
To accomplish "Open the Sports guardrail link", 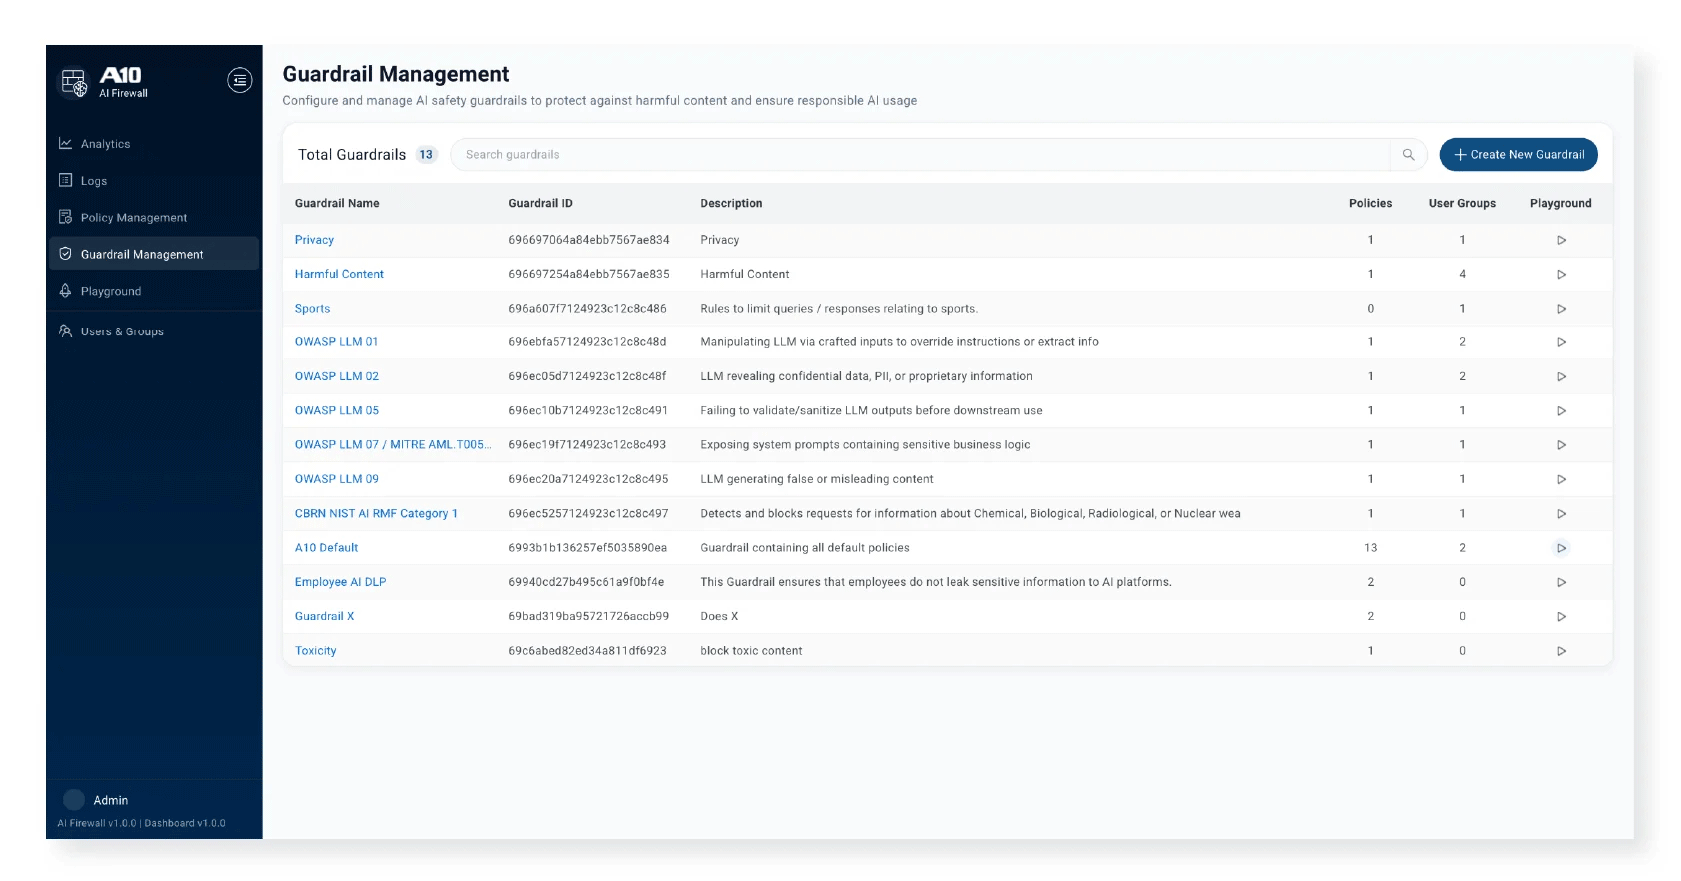I will 312,309.
